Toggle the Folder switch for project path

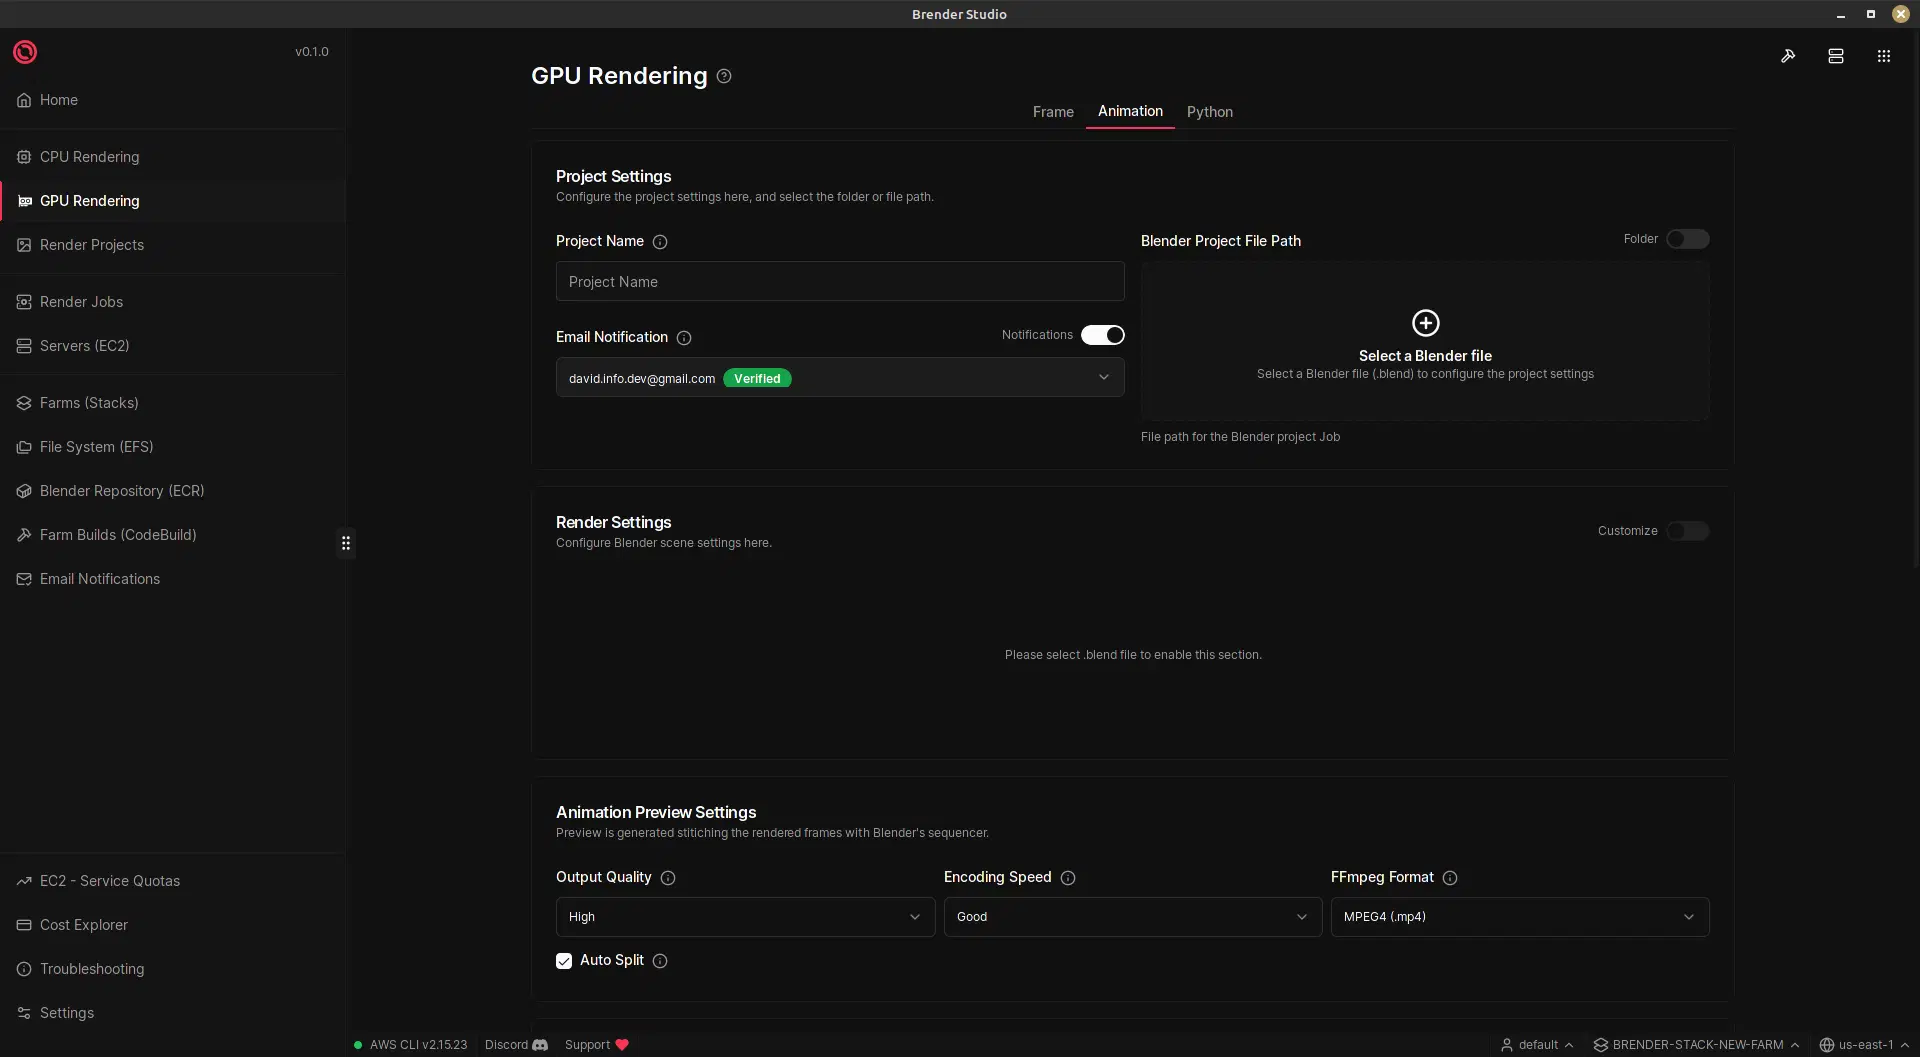[x=1687, y=239]
